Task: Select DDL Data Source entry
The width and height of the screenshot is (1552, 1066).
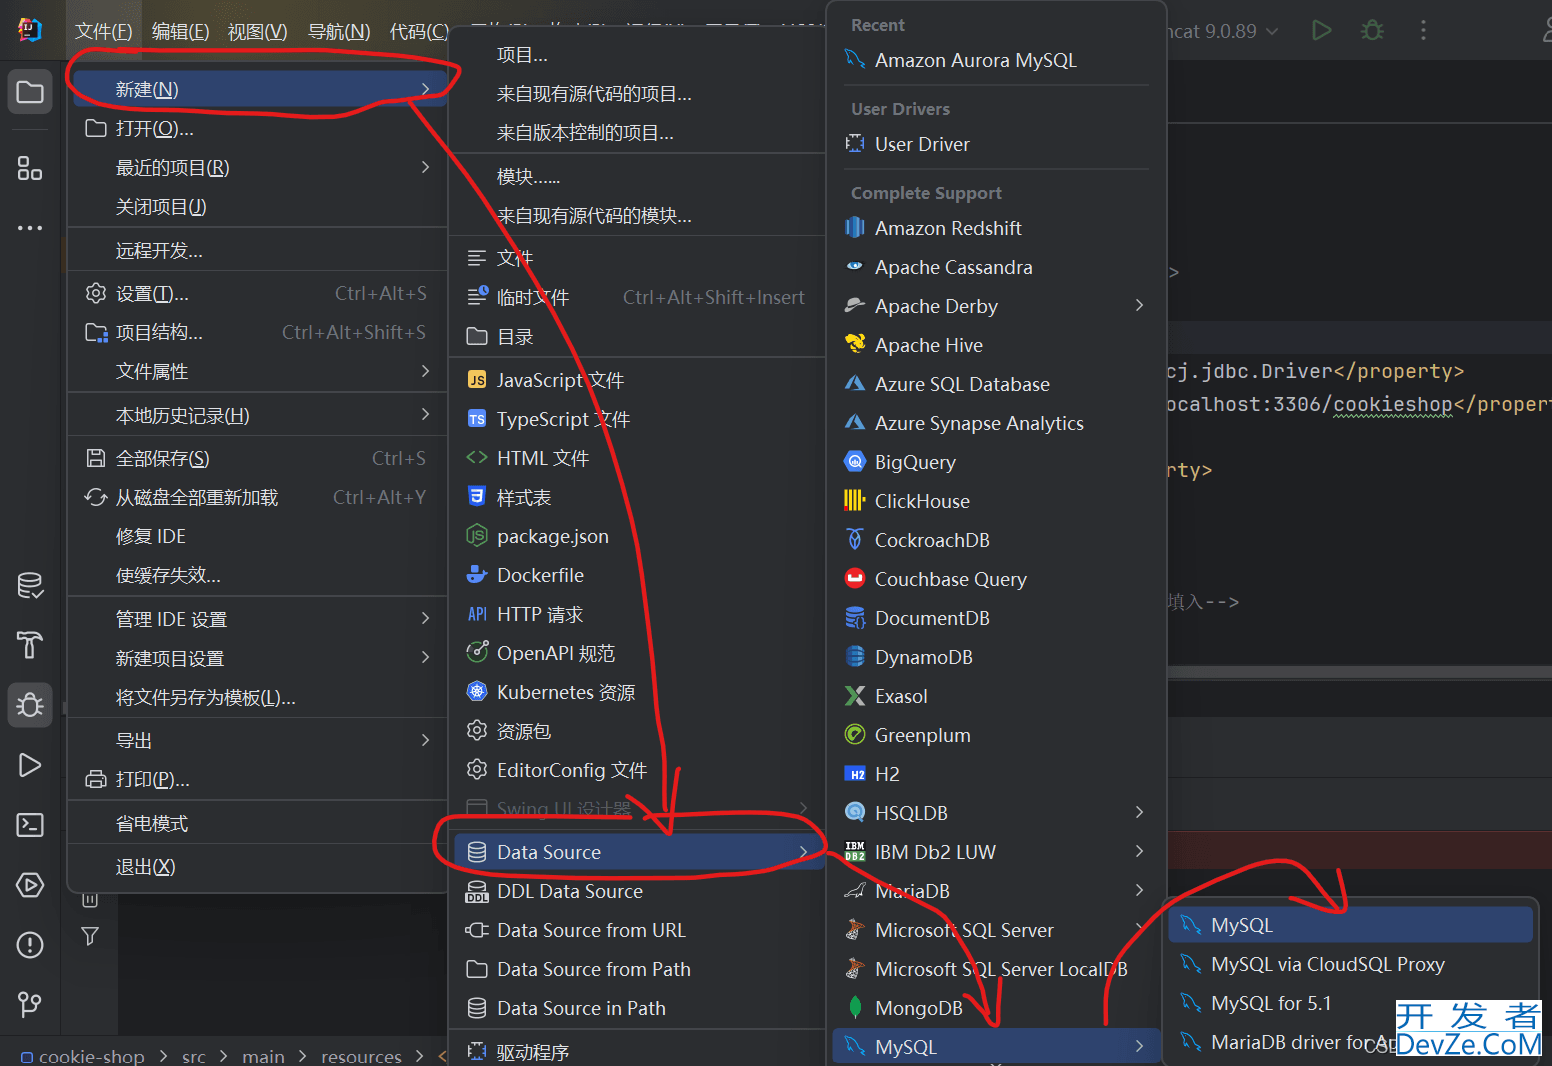Action: [638, 891]
